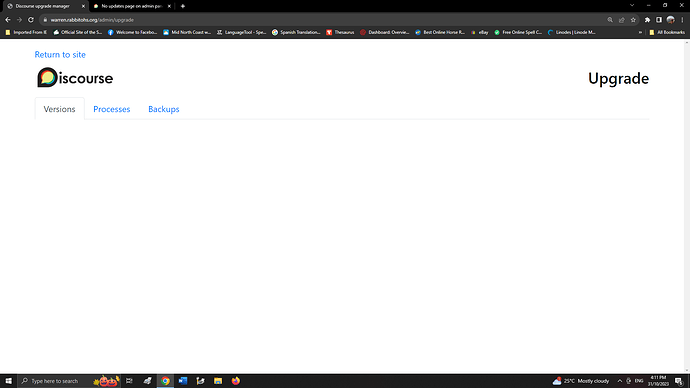Open Best Online Horse bookmark

(440, 32)
